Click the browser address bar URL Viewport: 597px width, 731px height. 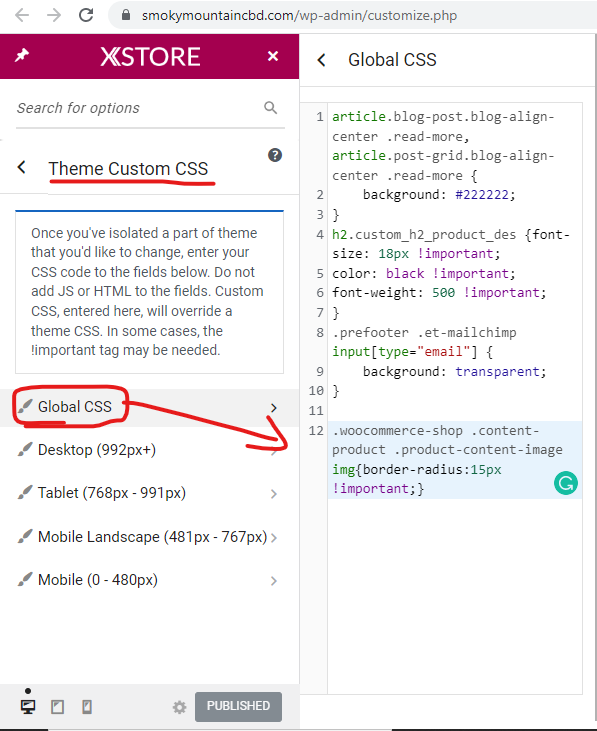pyautogui.click(x=299, y=15)
